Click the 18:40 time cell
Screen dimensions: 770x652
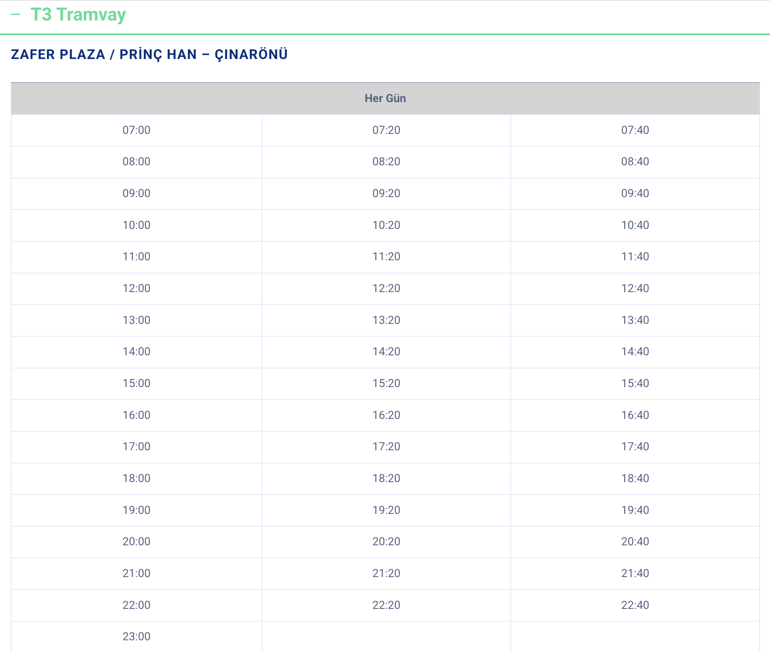[635, 478]
